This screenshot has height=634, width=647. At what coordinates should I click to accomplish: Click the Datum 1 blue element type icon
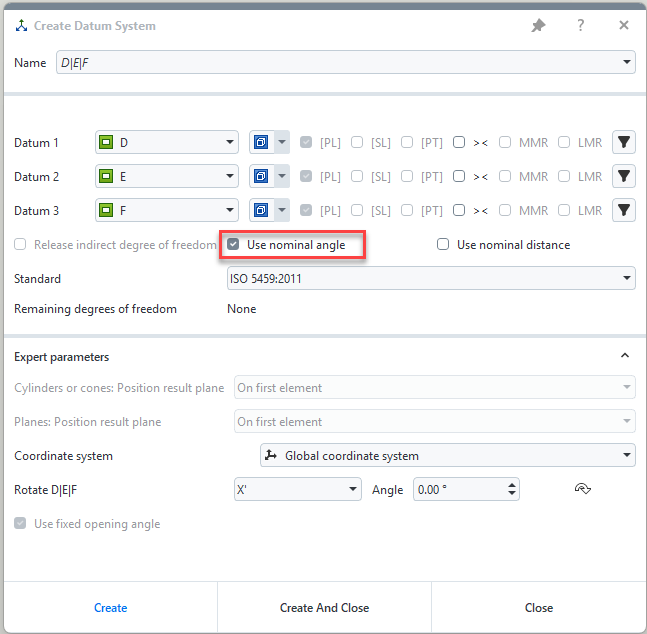(x=261, y=143)
